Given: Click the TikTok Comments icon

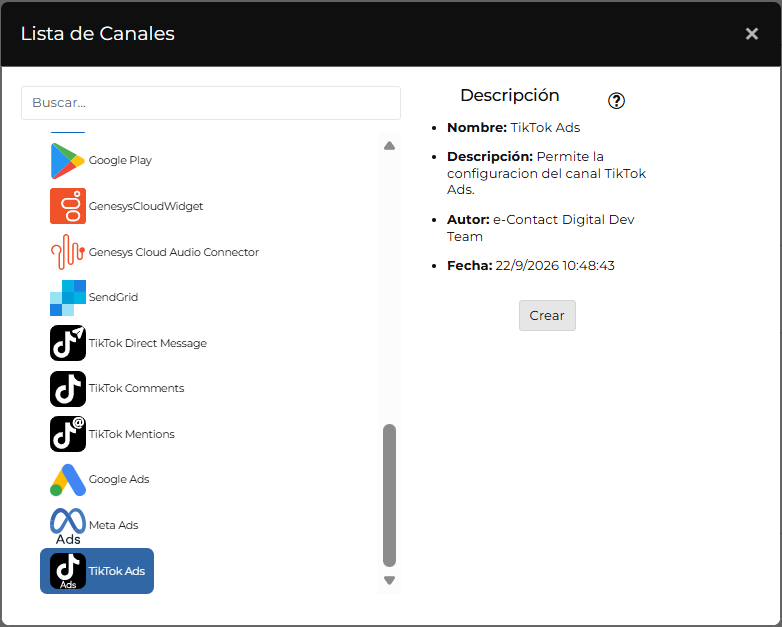Looking at the screenshot, I should click(x=68, y=389).
